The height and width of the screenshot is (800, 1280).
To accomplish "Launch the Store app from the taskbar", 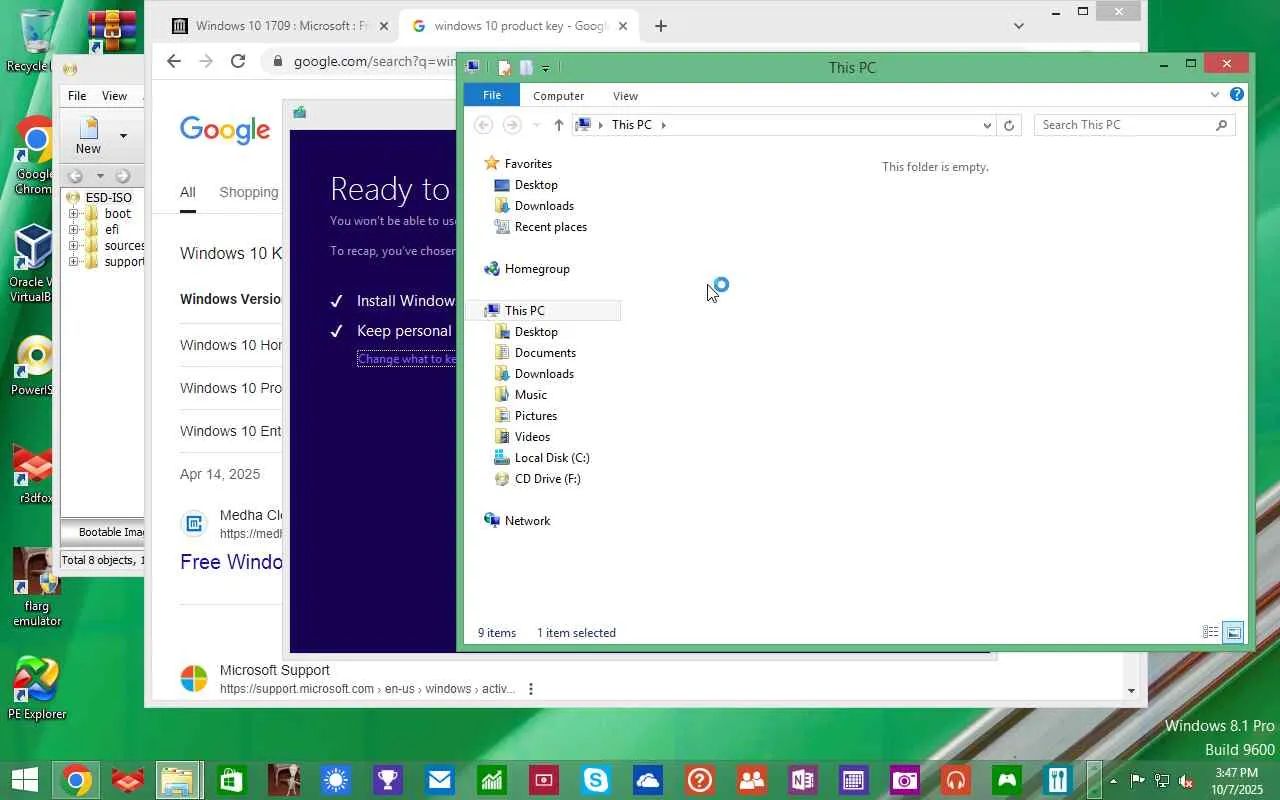I will click(x=232, y=780).
